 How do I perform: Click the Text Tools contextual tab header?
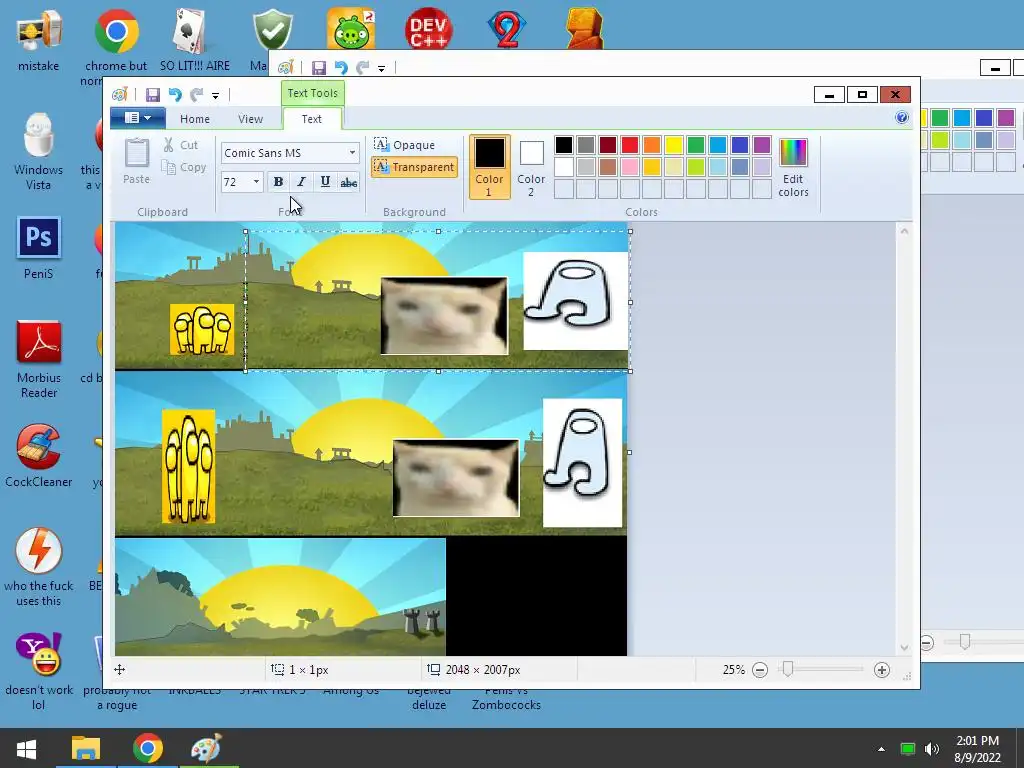click(x=313, y=93)
